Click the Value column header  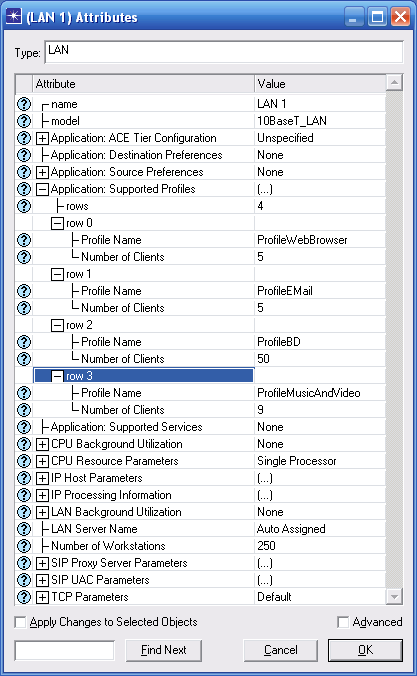click(x=320, y=84)
